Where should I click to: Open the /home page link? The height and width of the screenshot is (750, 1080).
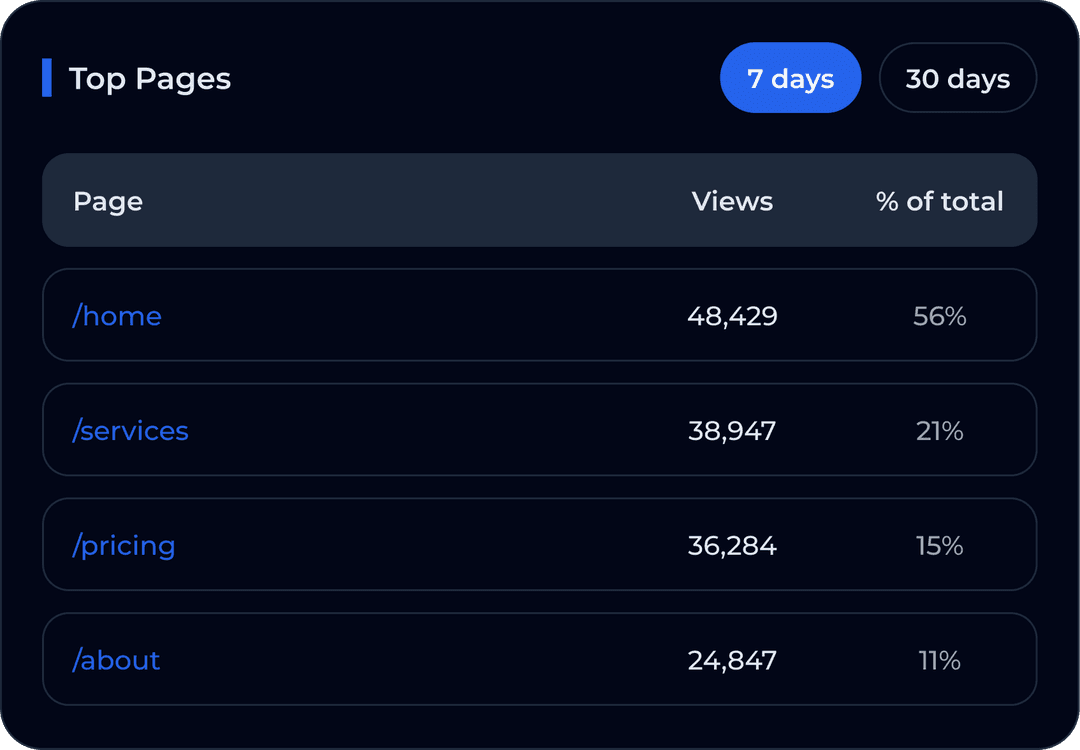pos(116,316)
